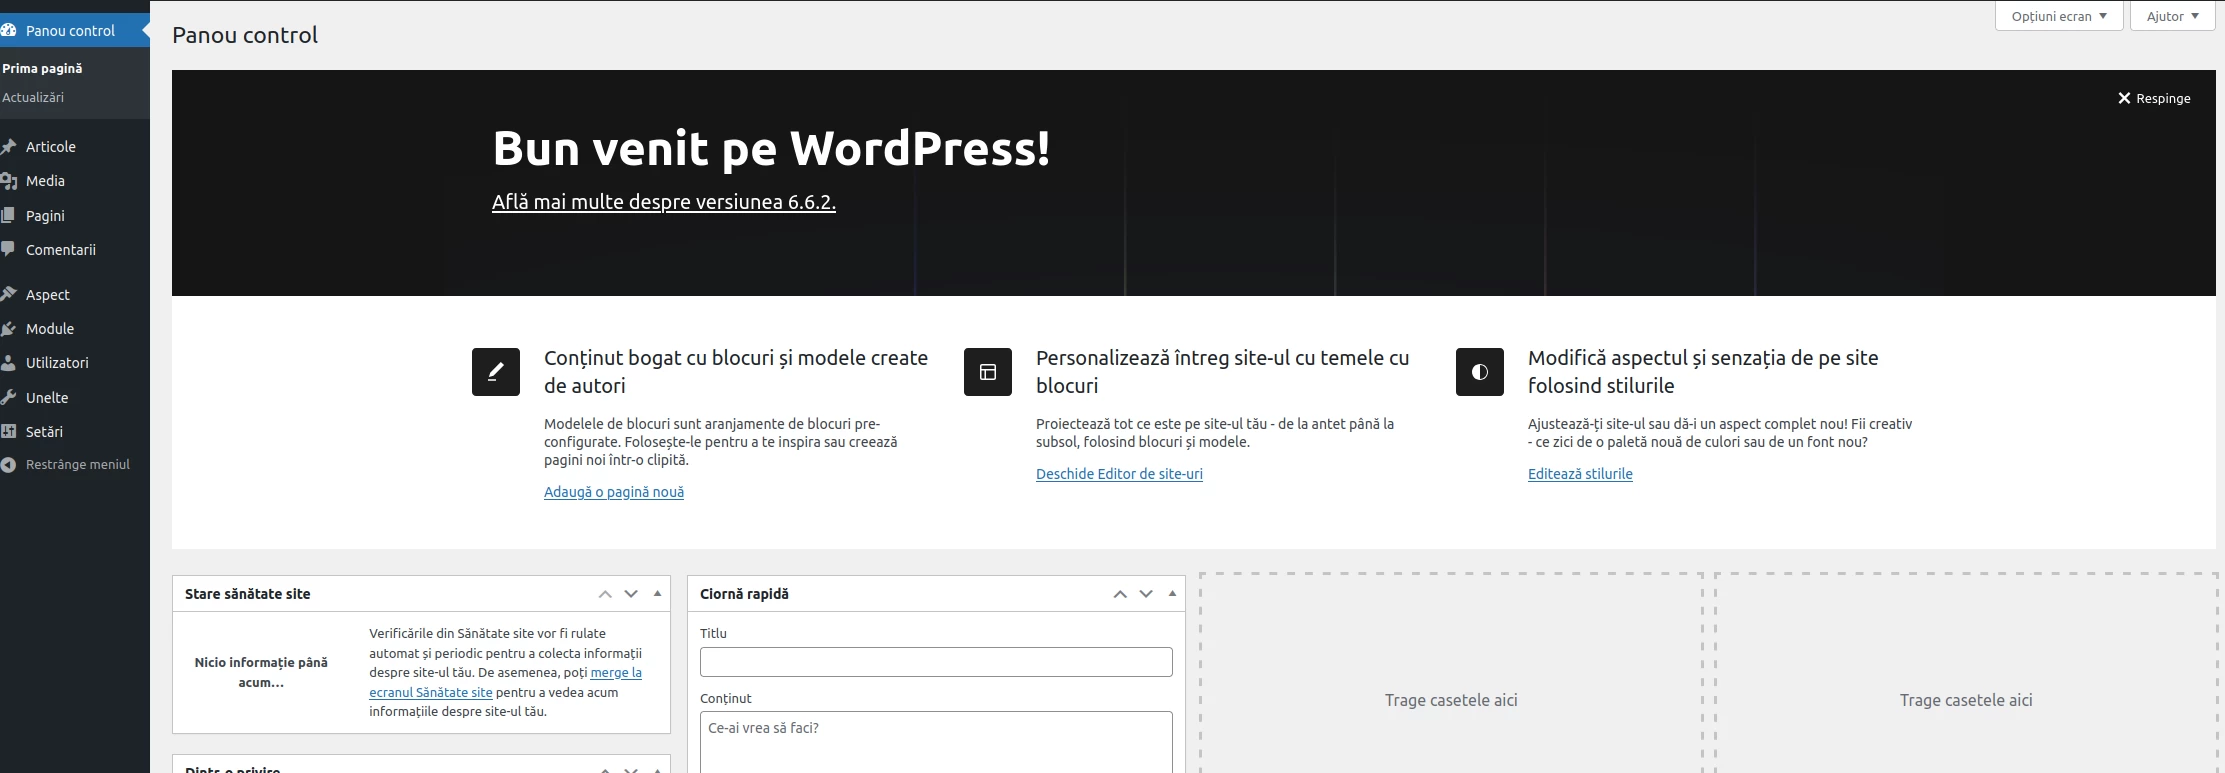Image resolution: width=2225 pixels, height=773 pixels.
Task: Click the Comentarii speech bubble icon
Action: coord(9,250)
